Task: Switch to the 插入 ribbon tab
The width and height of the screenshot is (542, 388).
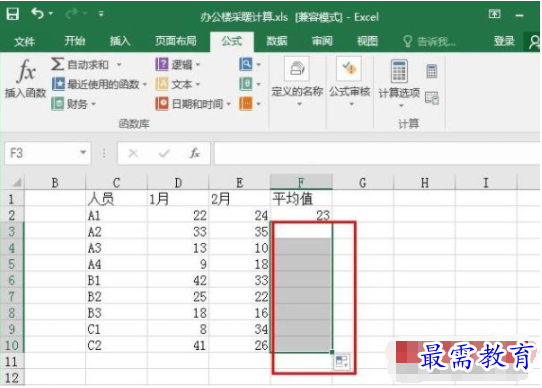Action: [120, 41]
